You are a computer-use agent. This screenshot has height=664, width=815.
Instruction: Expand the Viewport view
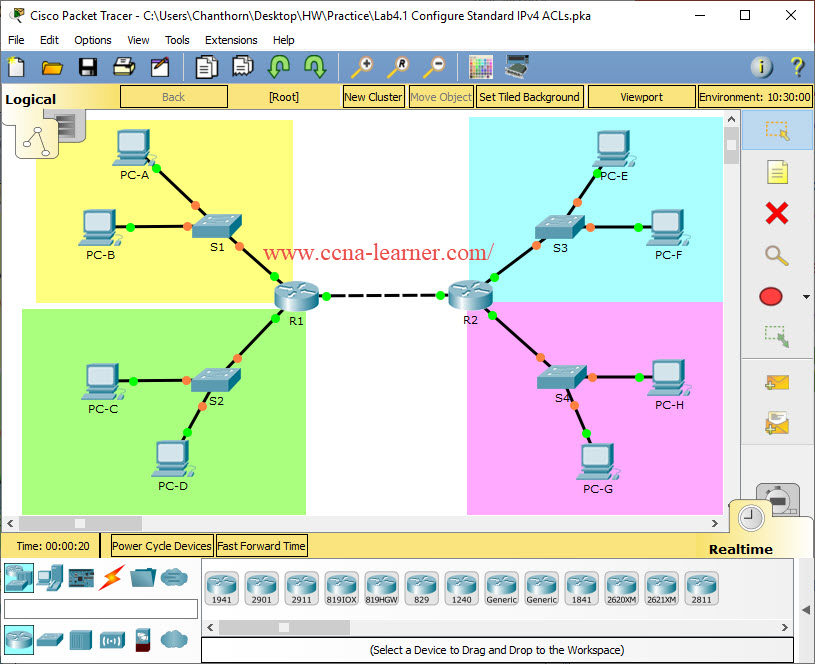(641, 96)
